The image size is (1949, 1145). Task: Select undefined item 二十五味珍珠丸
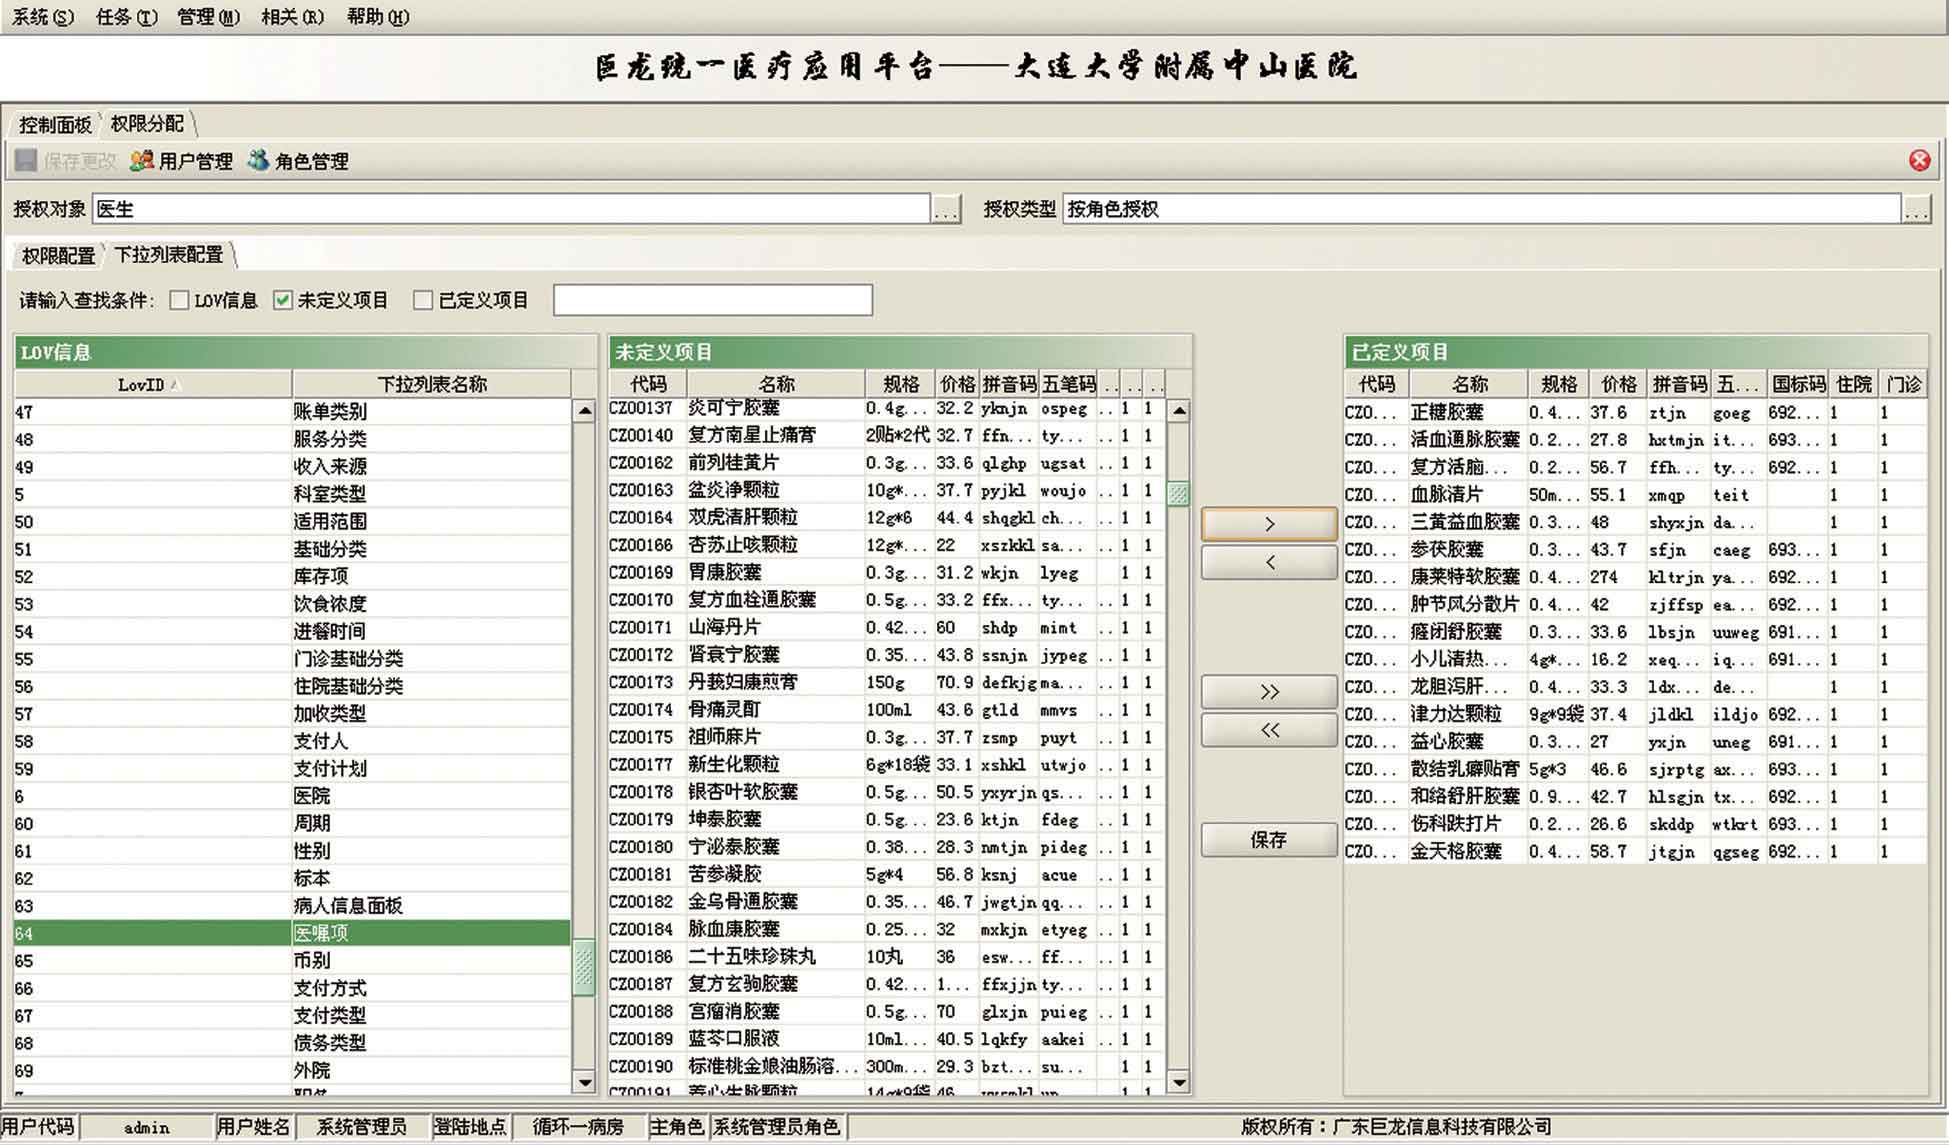(x=887, y=957)
